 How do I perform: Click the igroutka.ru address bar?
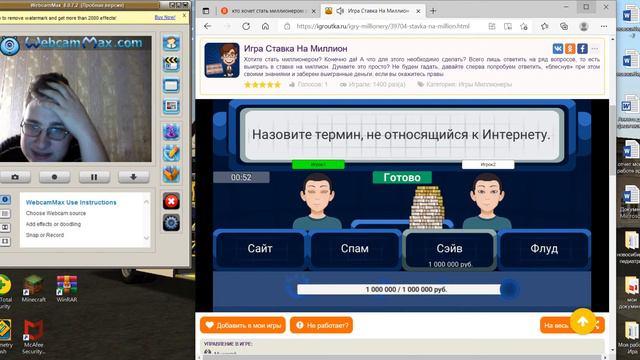pyautogui.click(x=383, y=26)
